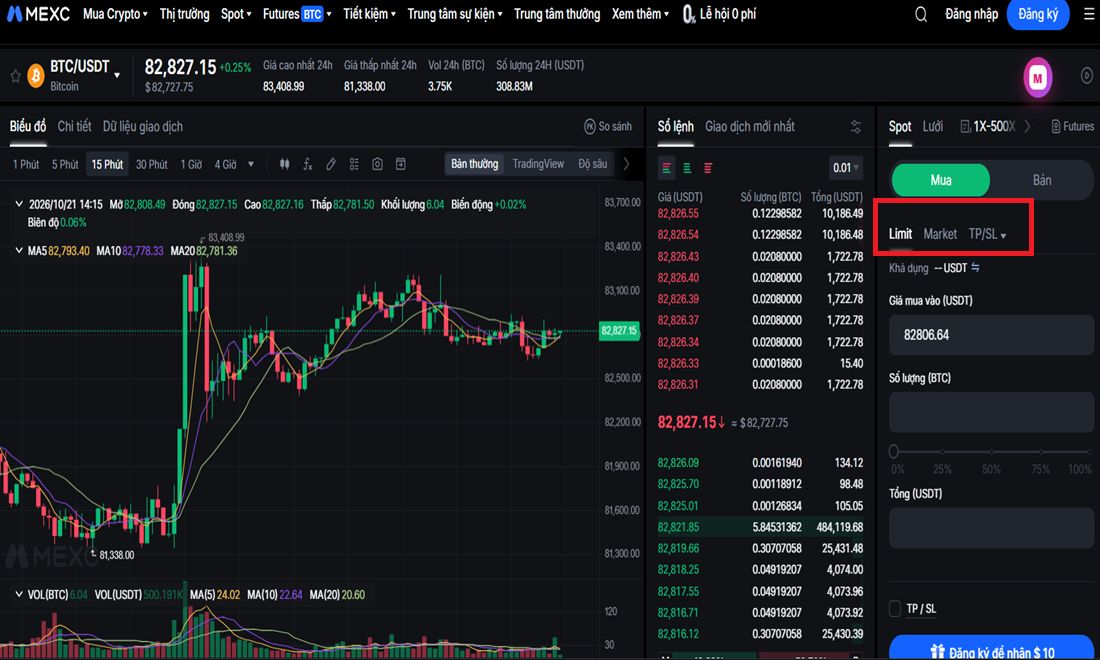This screenshot has width=1100, height=660.
Task: Click the Đăng nhập login link
Action: tap(972, 14)
